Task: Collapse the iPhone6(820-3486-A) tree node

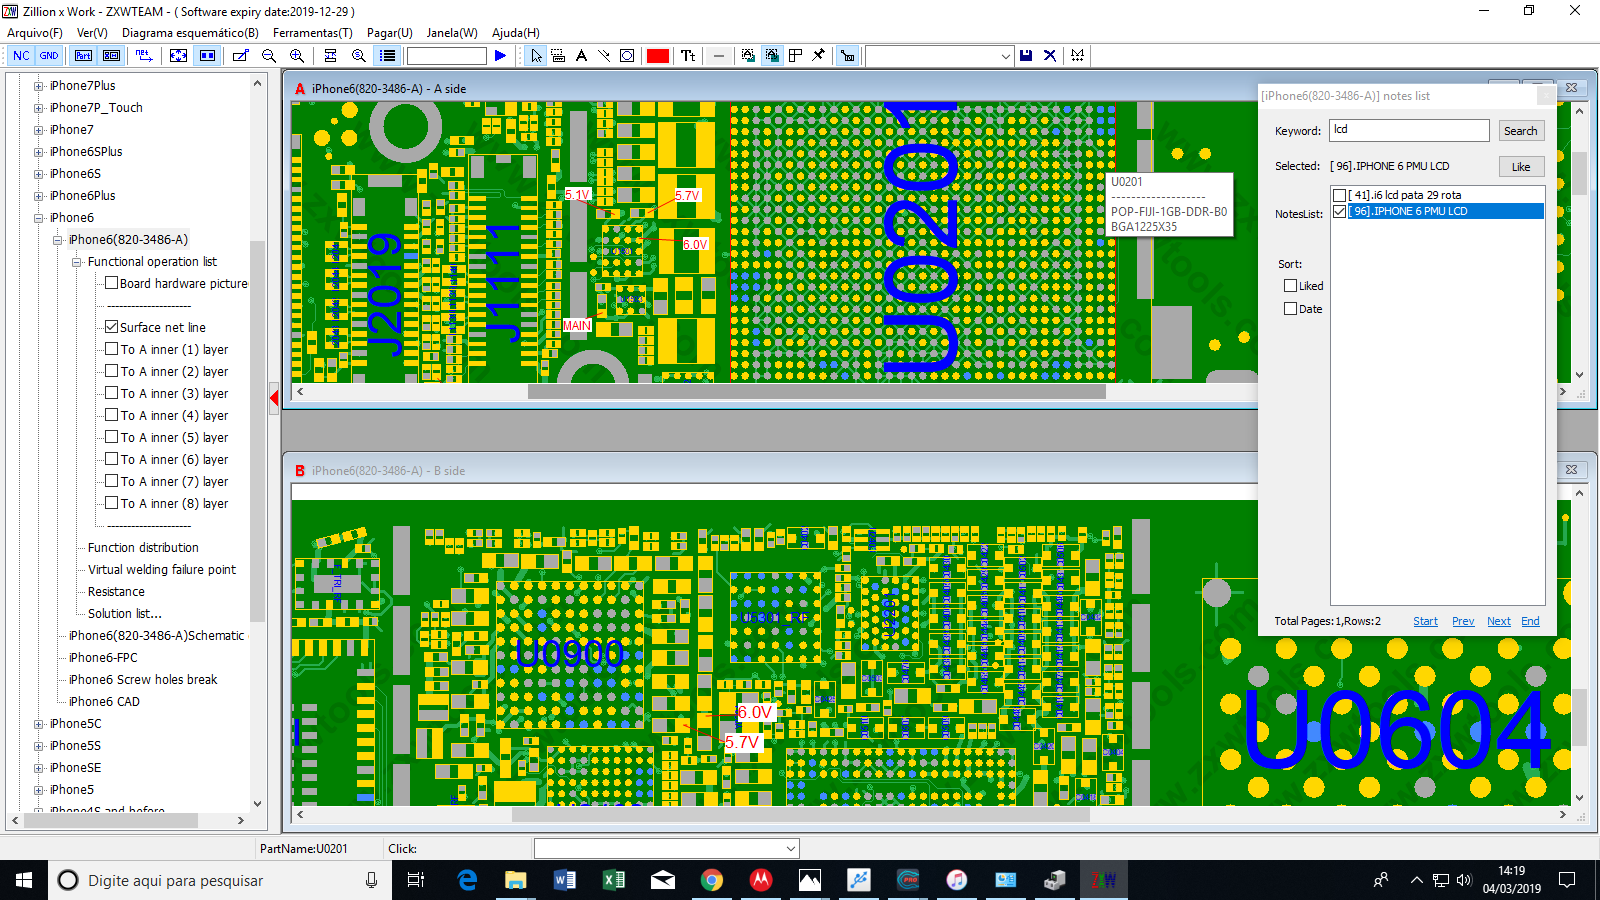Action: 58,240
